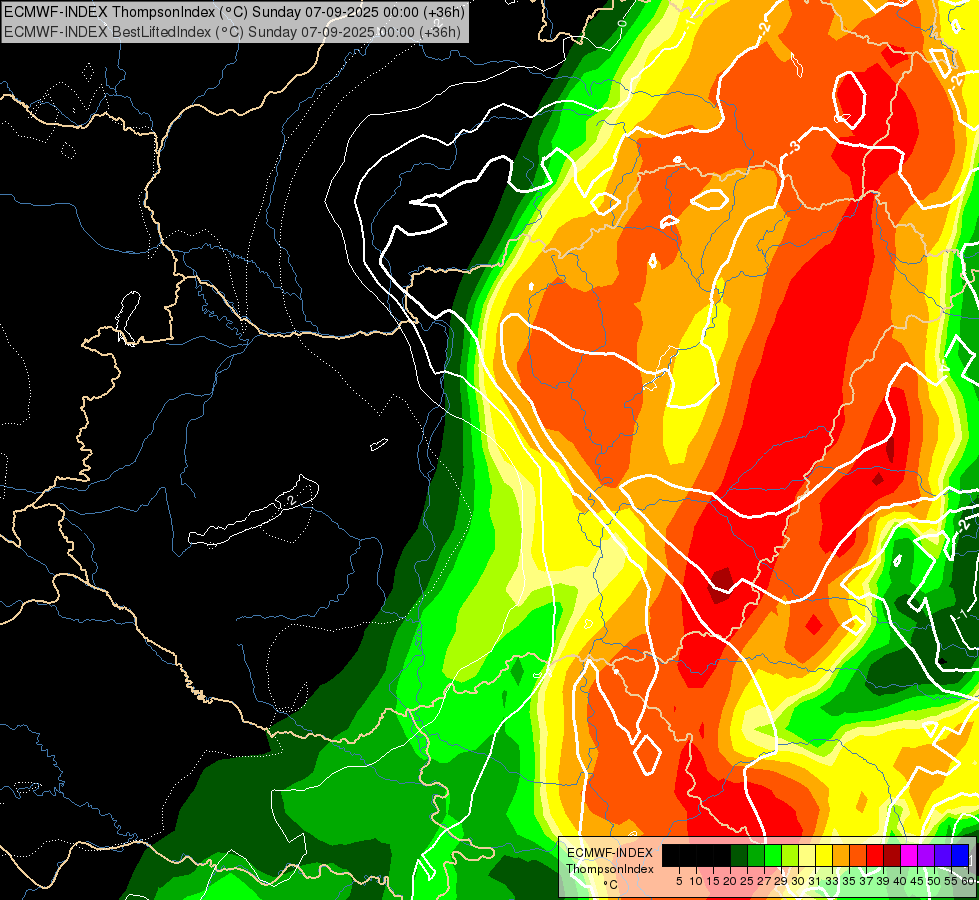Viewport: 979px width, 900px height.
Task: Click the indigo 50–55 legend swatch
Action: [x=943, y=855]
